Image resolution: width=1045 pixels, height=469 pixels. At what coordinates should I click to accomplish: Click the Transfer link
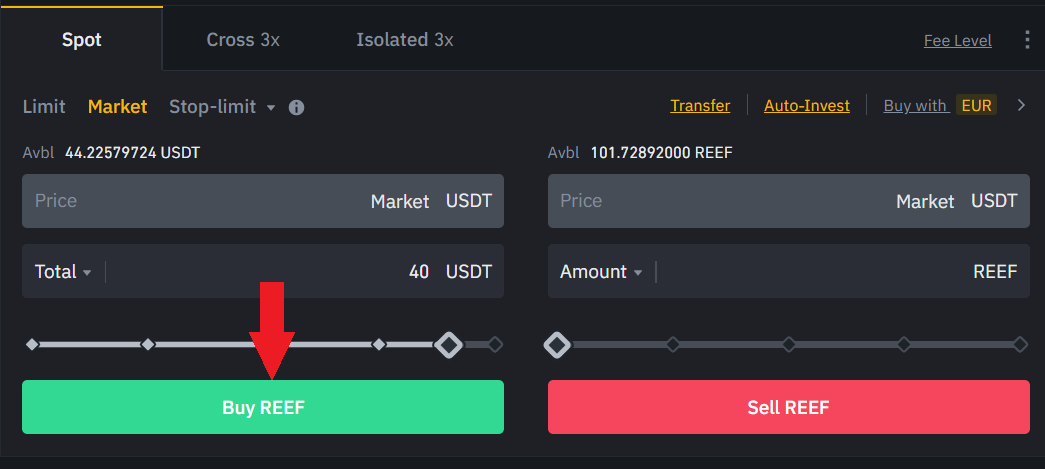click(700, 106)
